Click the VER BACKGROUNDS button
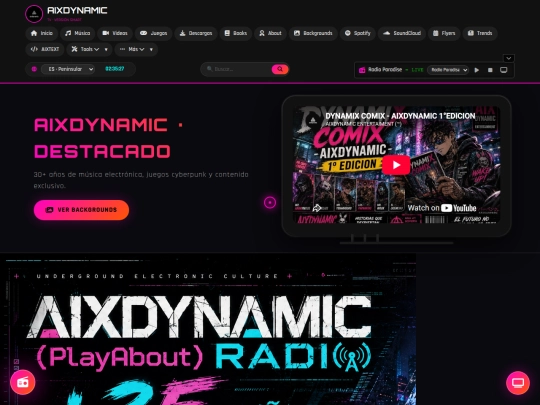540x405 pixels. (81, 210)
